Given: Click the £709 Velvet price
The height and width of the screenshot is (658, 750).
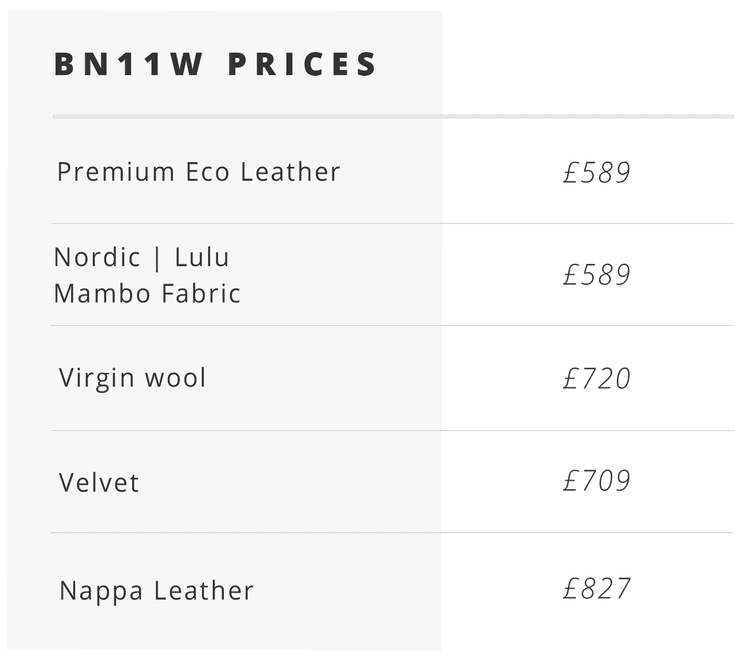Looking at the screenshot, I should (596, 481).
